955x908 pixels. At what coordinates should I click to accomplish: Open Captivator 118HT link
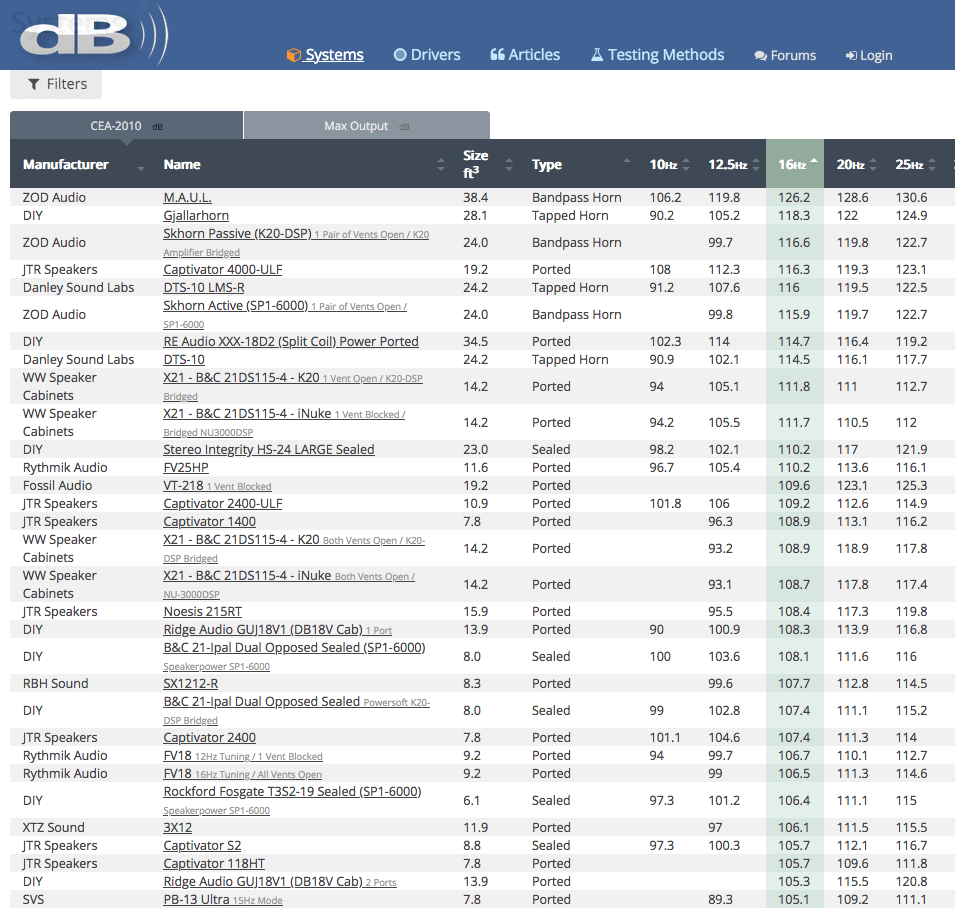tap(214, 864)
